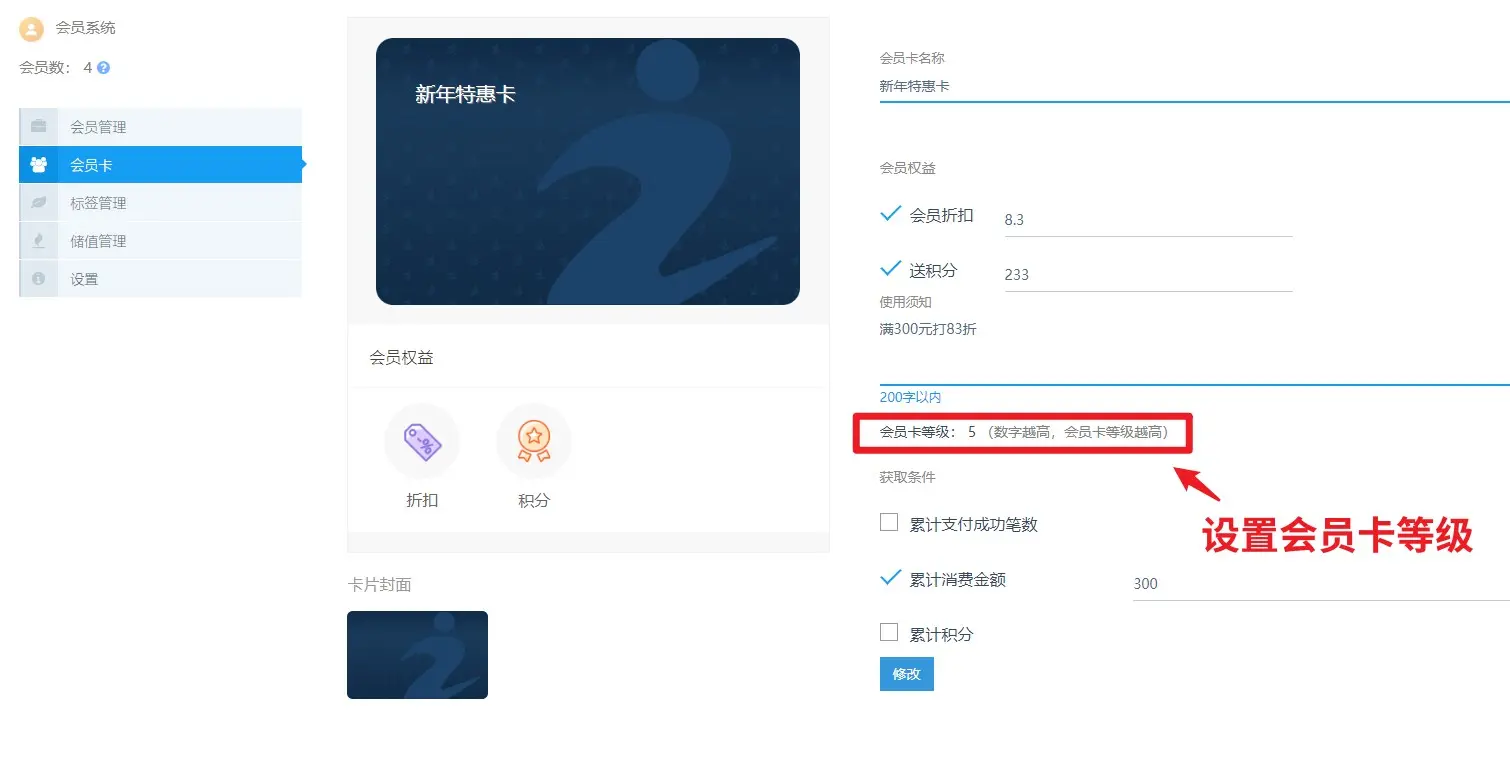Image resolution: width=1510 pixels, height=780 pixels.
Task: Go to the 储值管理 menu item
Action: 98,241
